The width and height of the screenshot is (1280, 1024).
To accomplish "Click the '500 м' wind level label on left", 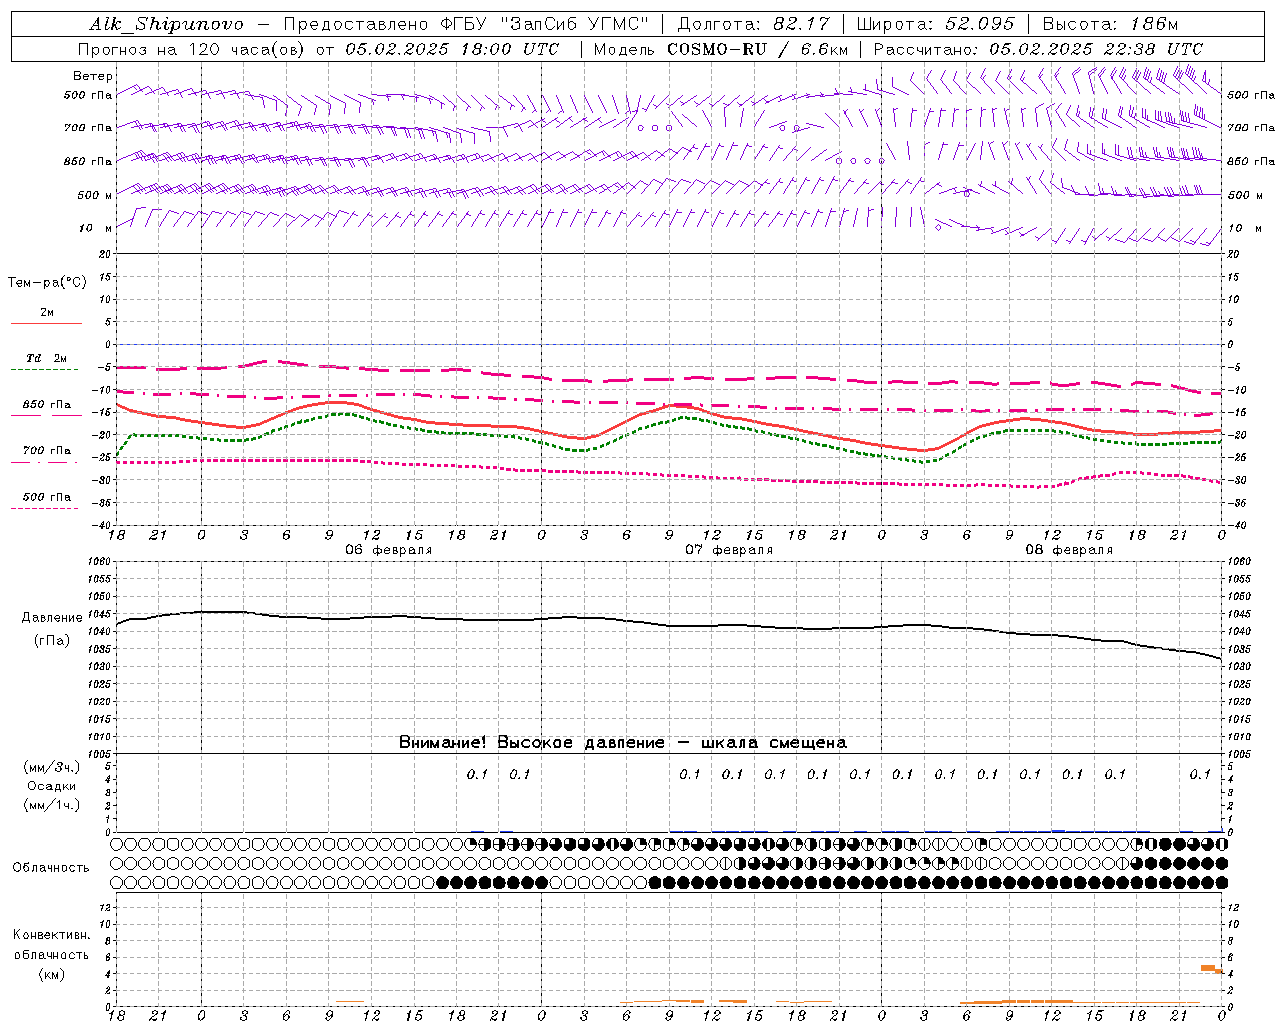I will point(95,195).
